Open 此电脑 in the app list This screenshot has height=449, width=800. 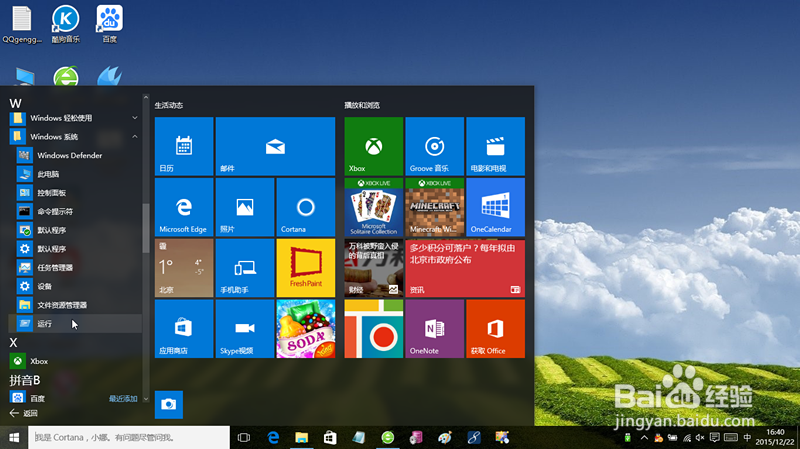point(74,174)
